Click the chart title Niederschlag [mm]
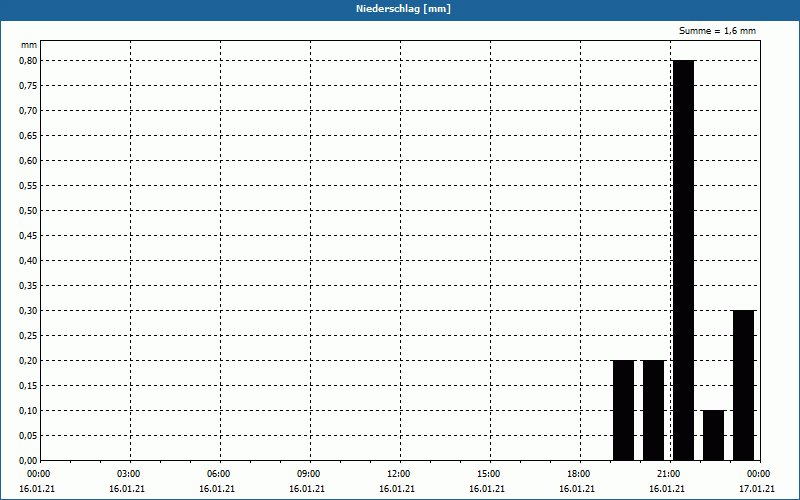 (403, 9)
